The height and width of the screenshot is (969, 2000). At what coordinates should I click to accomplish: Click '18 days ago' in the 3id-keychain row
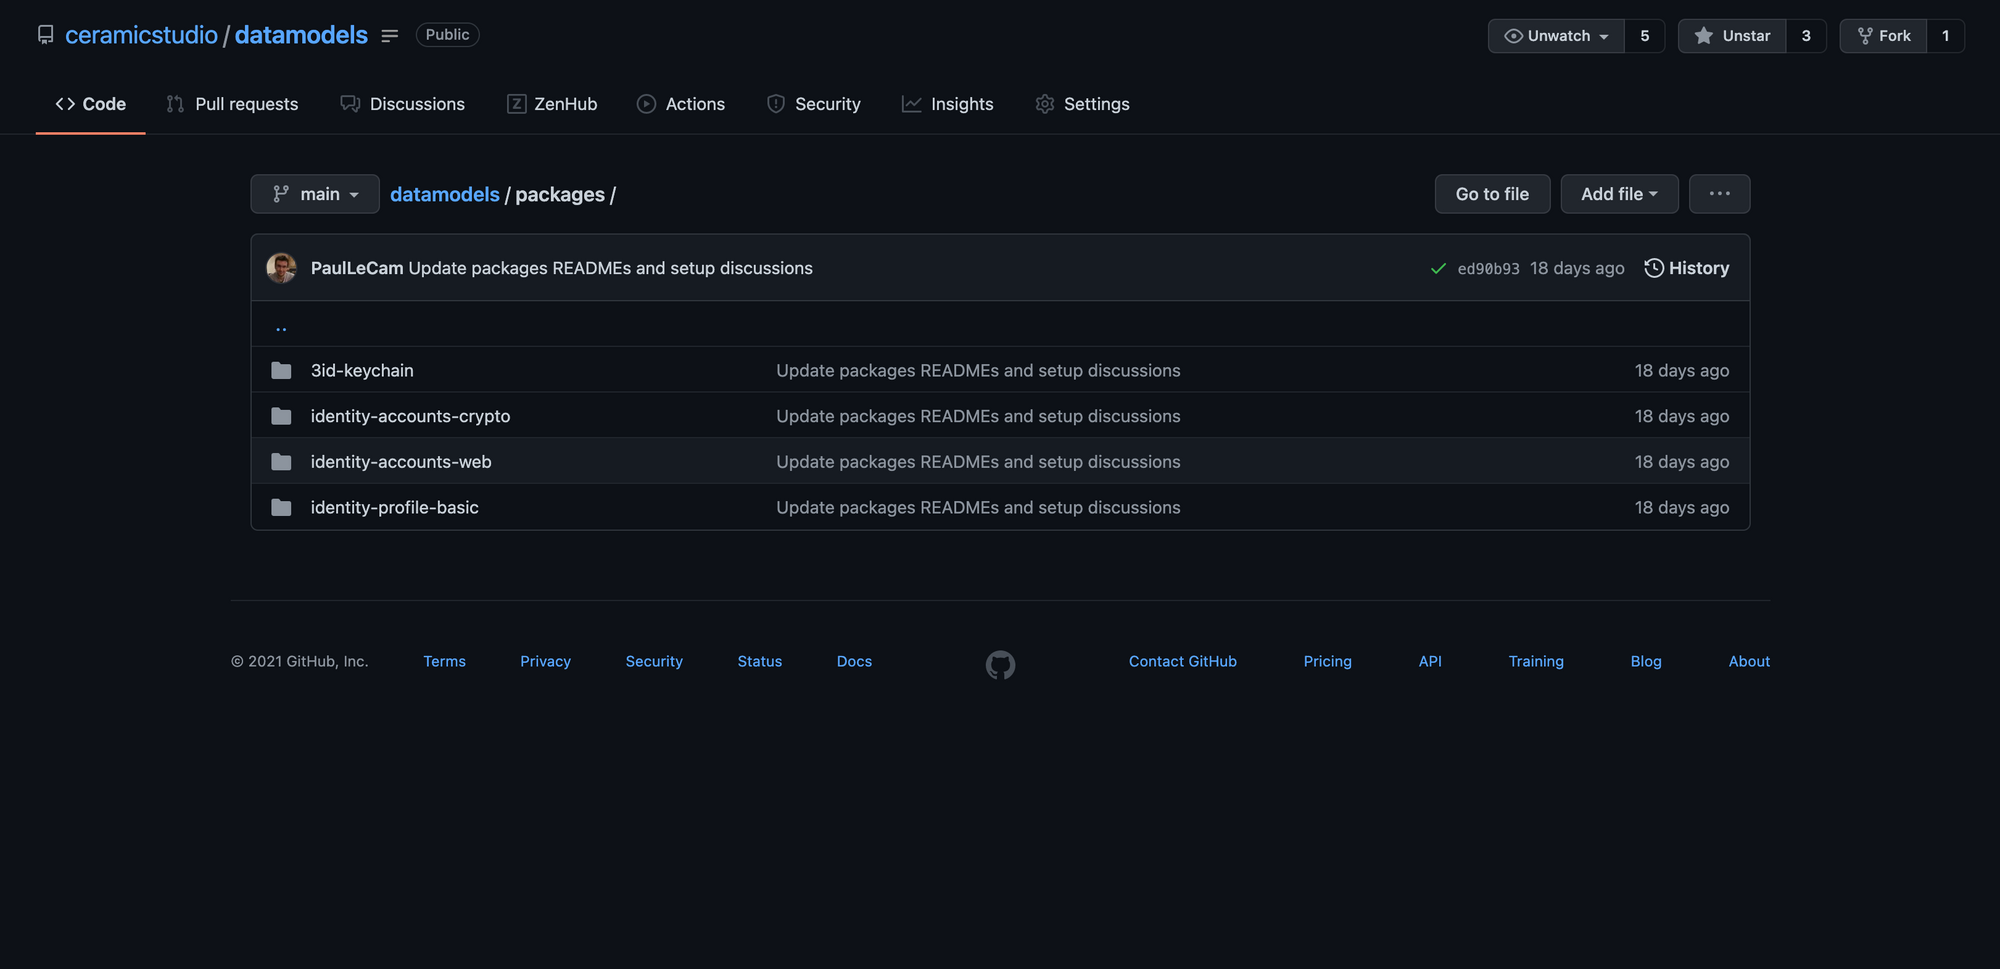coord(1682,370)
